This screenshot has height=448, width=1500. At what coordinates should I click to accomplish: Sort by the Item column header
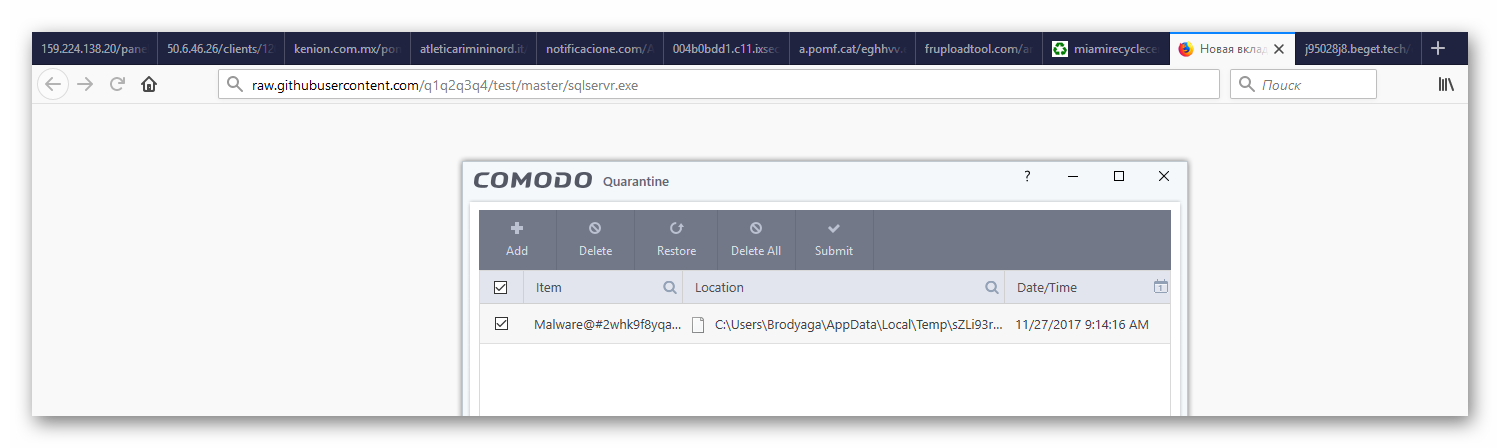549,287
